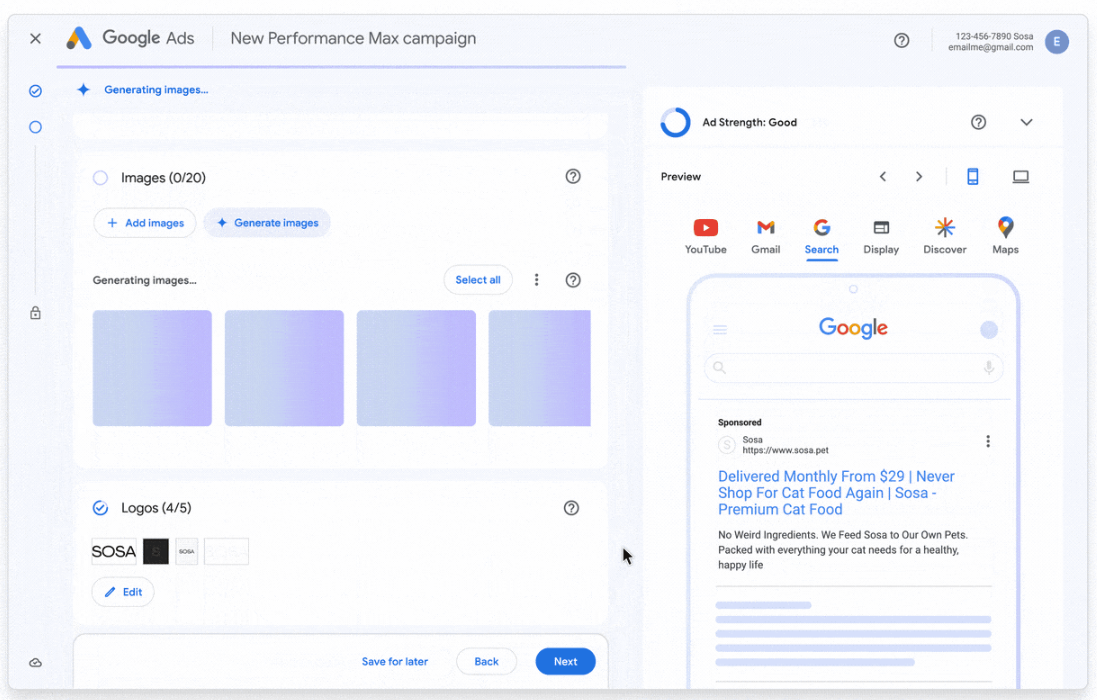Click the sparkle icon beside Generating images
Image resolution: width=1097 pixels, height=700 pixels.
[83, 90]
